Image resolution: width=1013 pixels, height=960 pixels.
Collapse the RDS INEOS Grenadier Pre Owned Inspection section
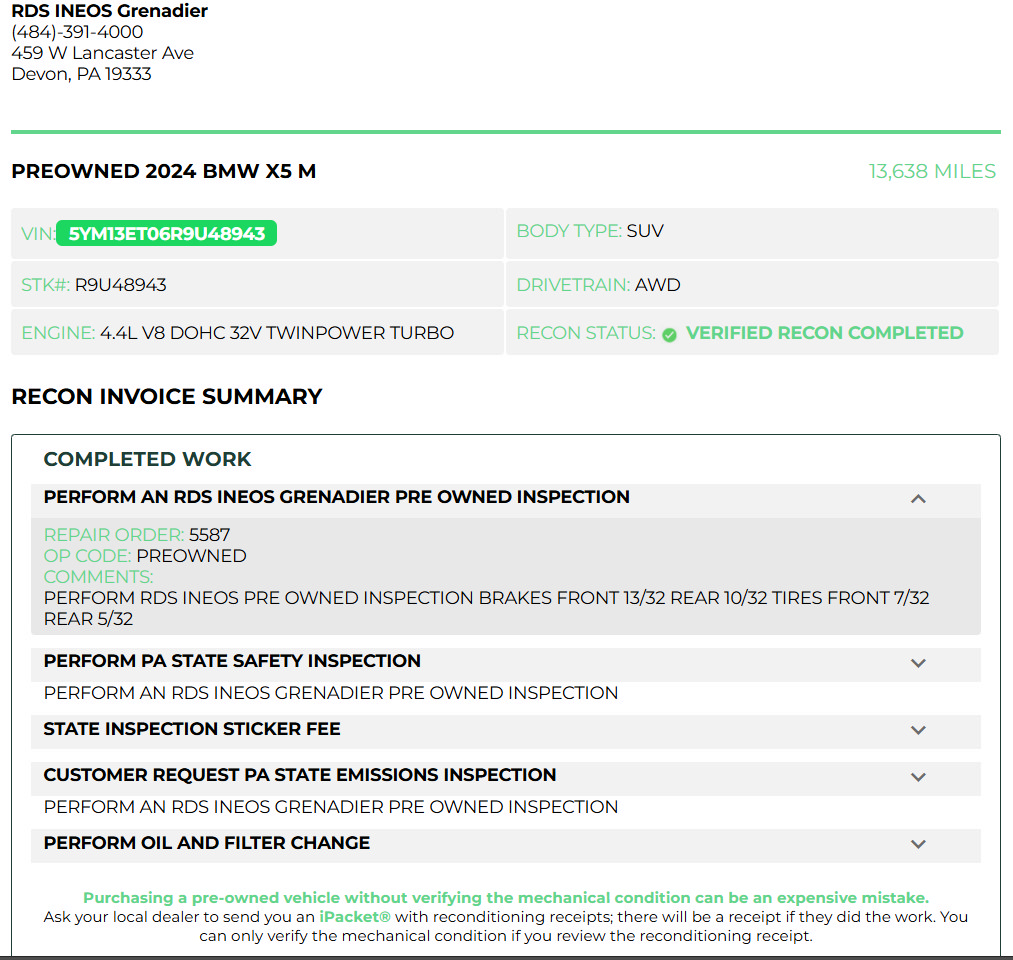pyautogui.click(x=918, y=499)
